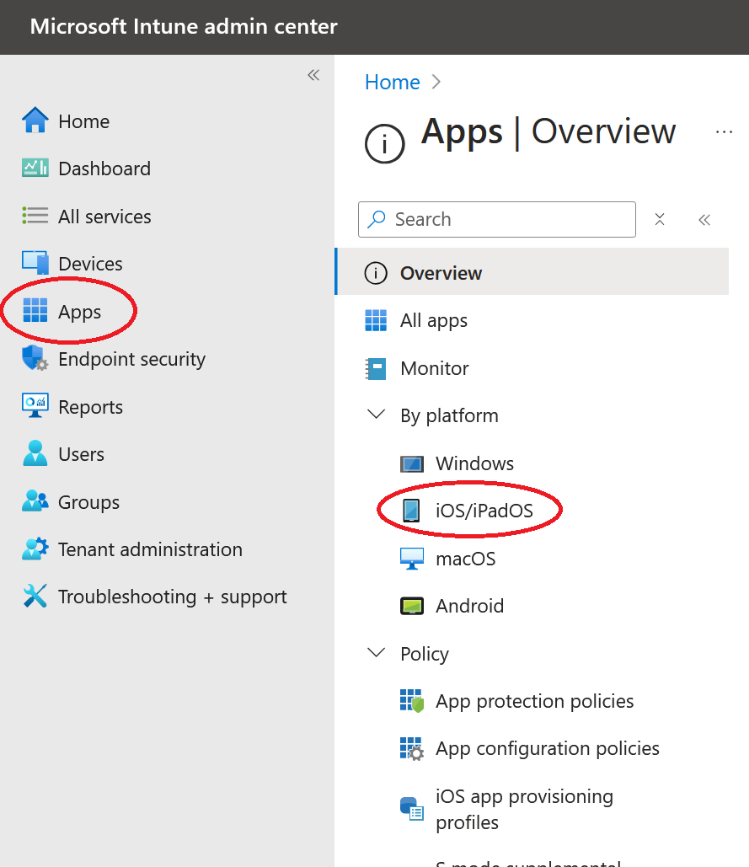Image resolution: width=749 pixels, height=867 pixels.
Task: Collapse the left navigation sidebar
Action: coord(313,75)
